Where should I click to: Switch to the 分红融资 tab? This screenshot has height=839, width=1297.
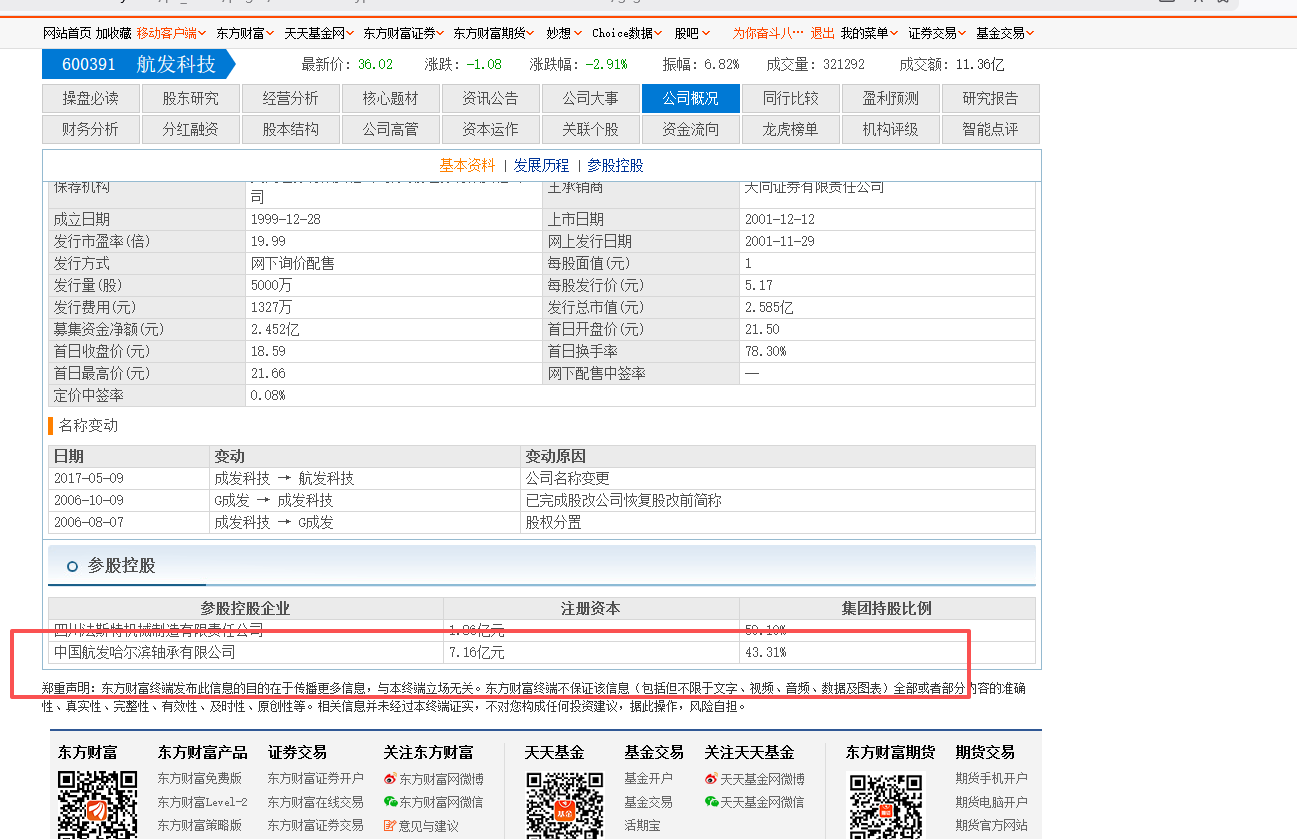tap(191, 129)
